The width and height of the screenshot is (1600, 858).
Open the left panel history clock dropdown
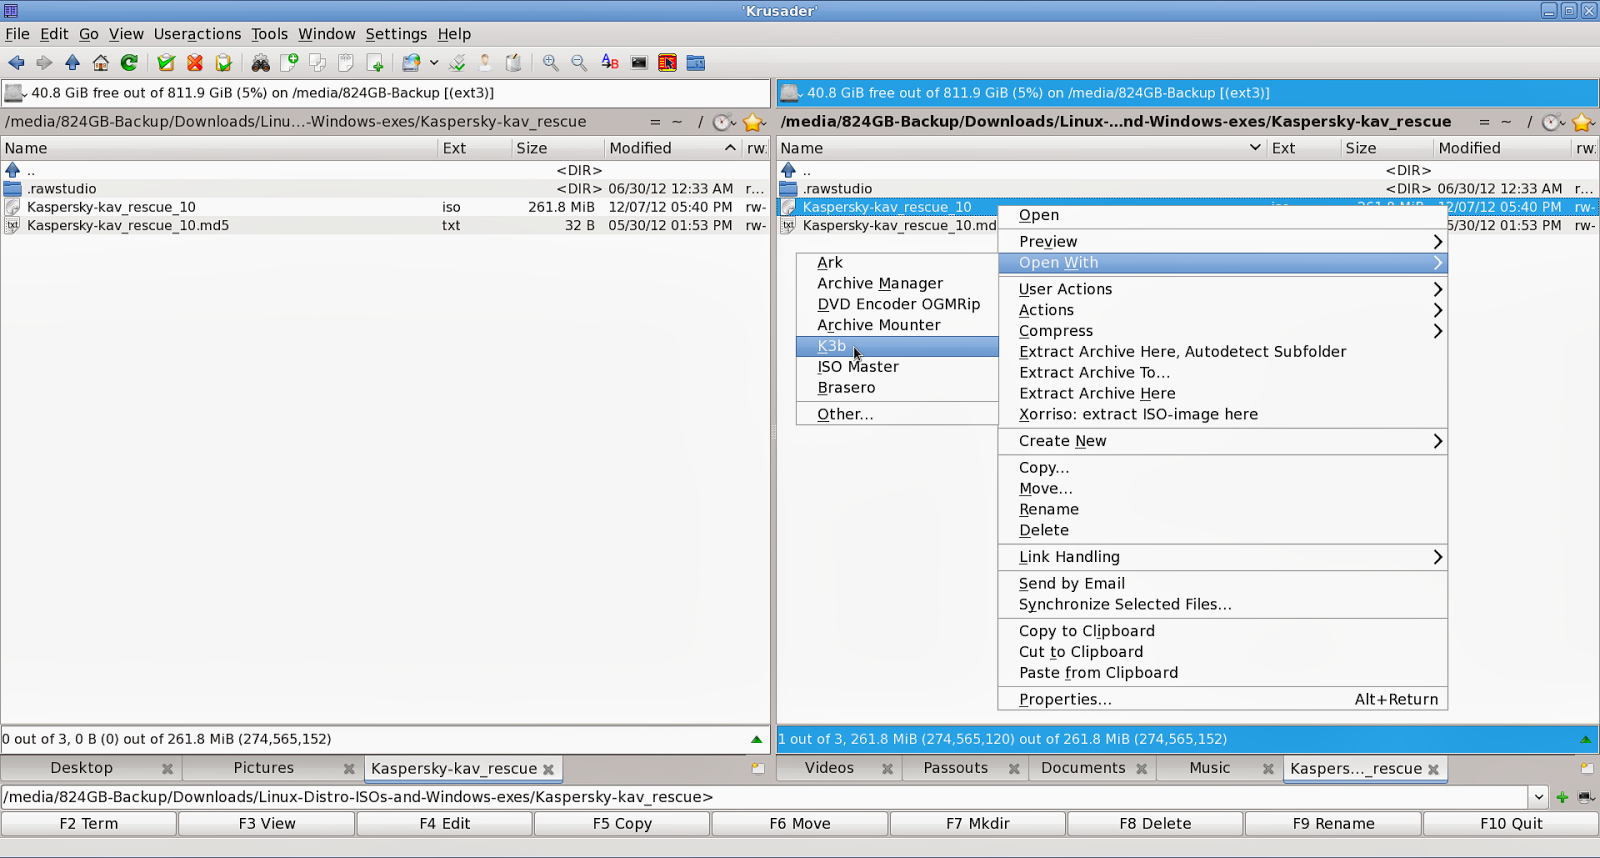pyautogui.click(x=724, y=122)
